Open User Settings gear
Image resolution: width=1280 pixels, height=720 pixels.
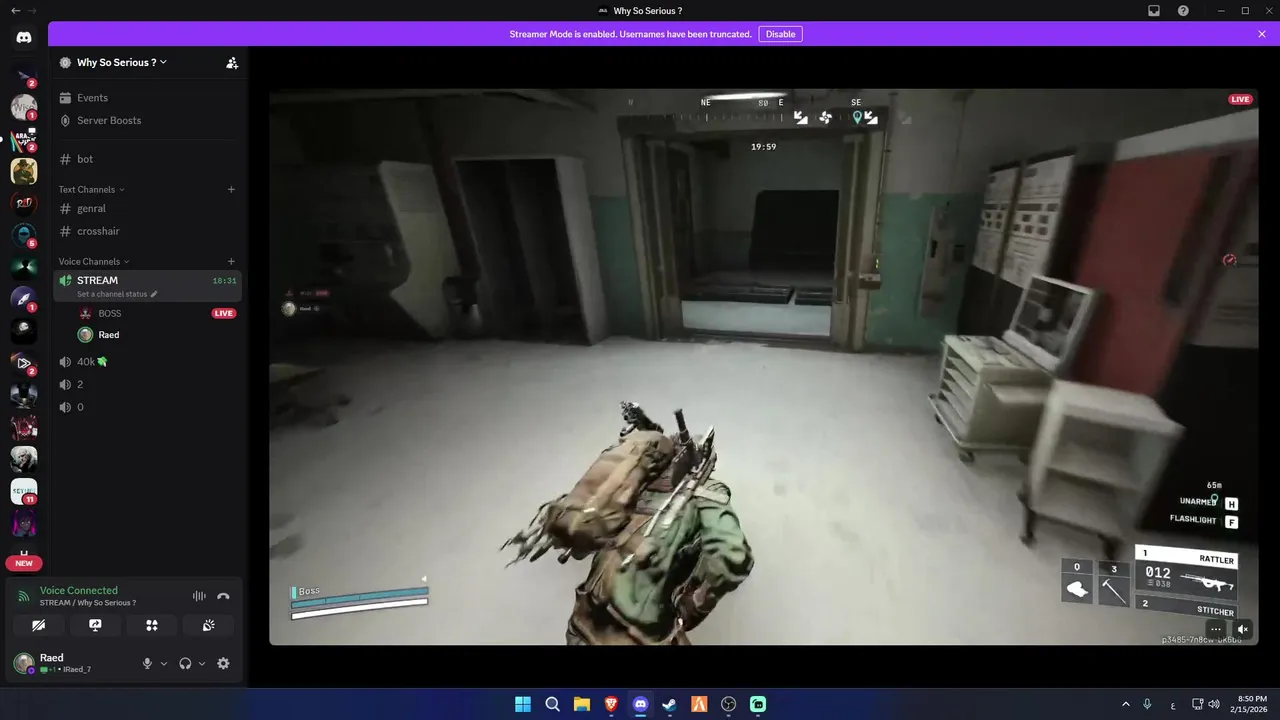pyautogui.click(x=223, y=663)
